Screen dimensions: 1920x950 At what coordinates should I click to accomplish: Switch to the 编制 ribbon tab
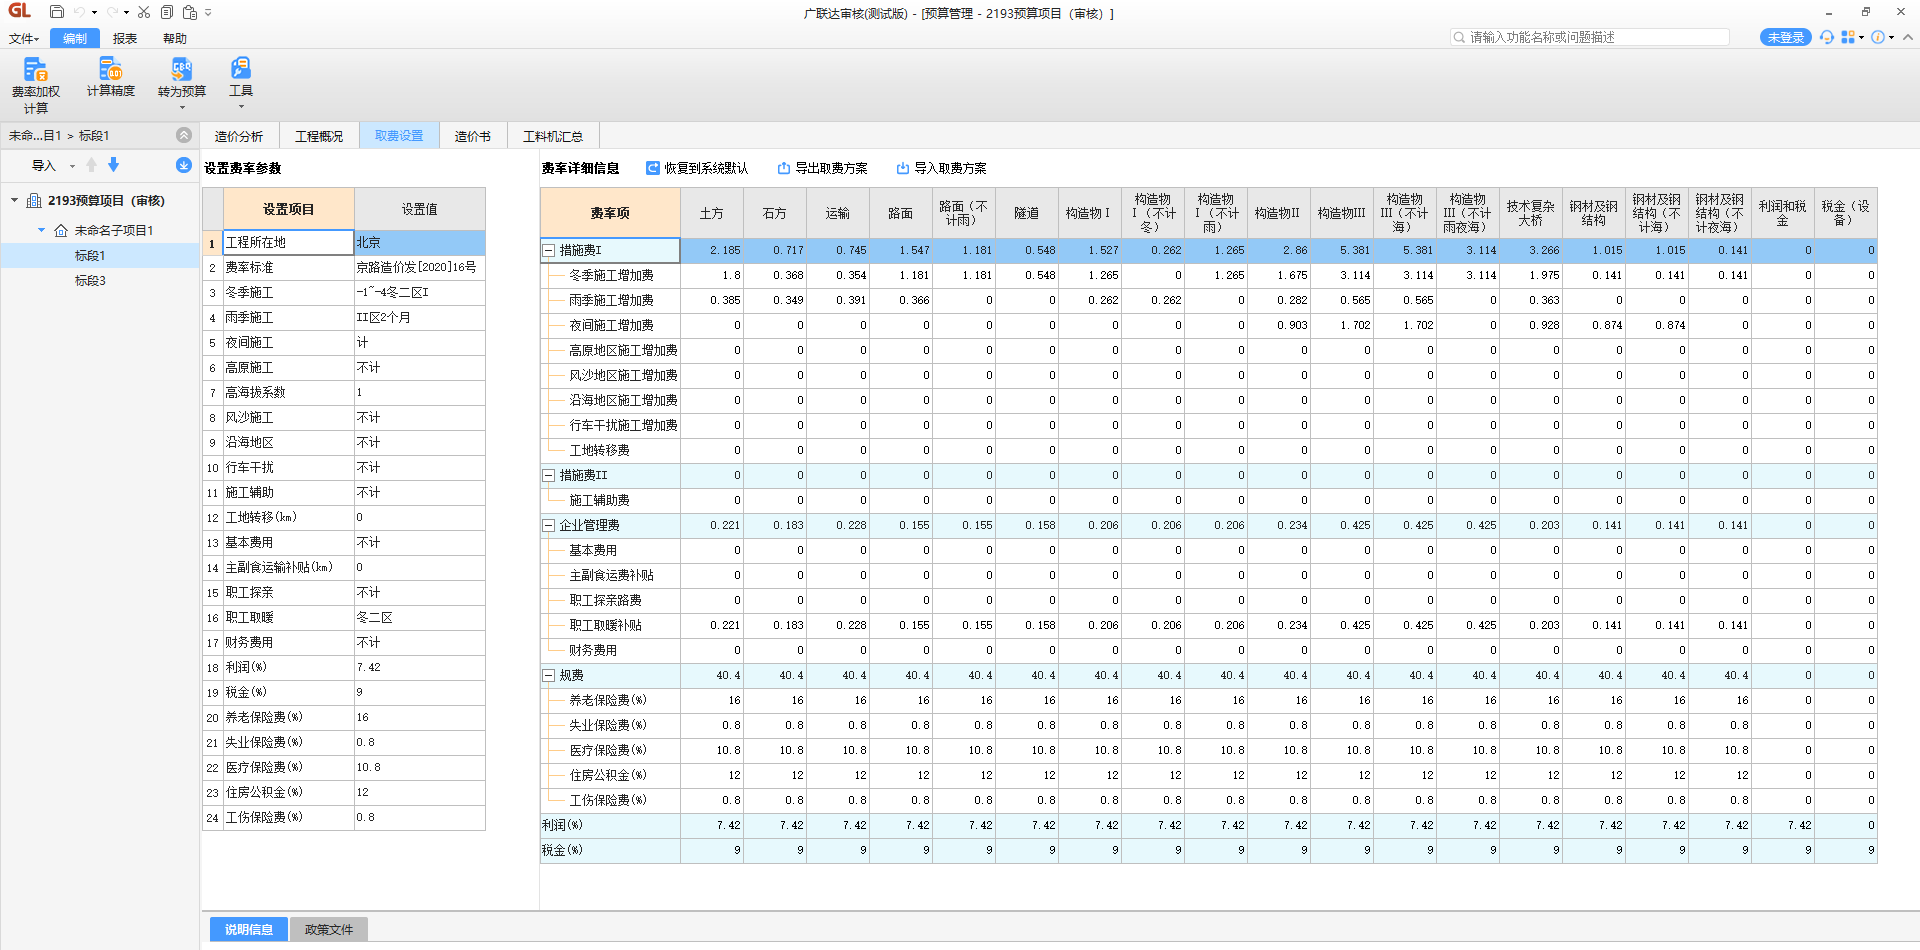pos(75,38)
